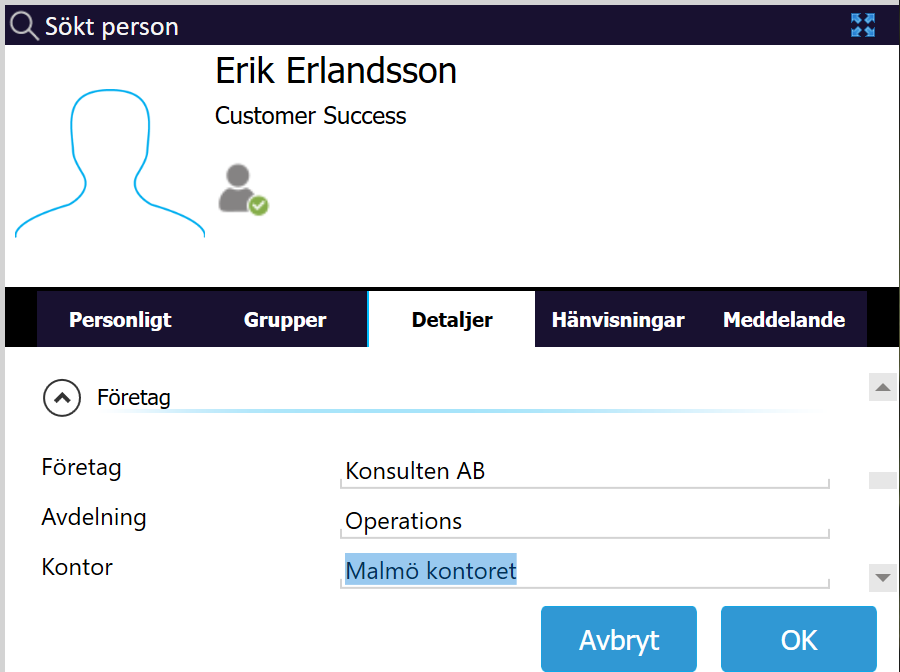The width and height of the screenshot is (900, 672).
Task: Click the Avdelning field showing Operations
Action: click(x=585, y=522)
